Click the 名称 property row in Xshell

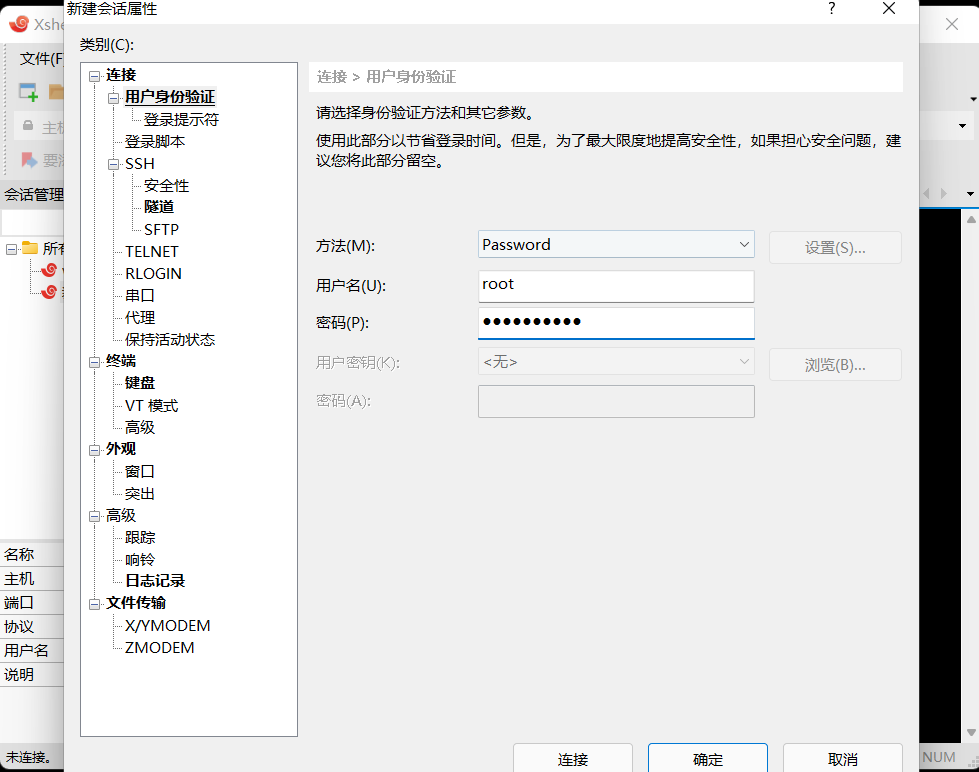32,554
